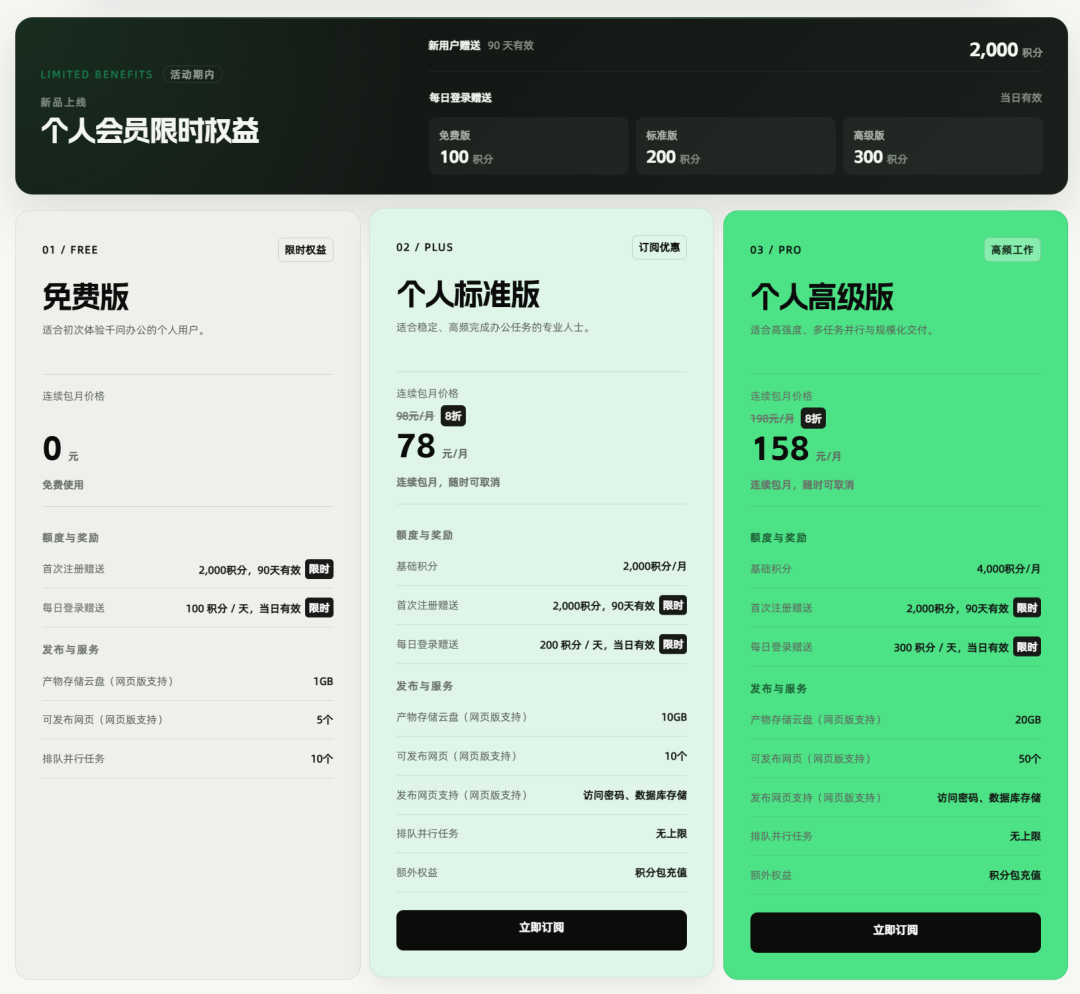This screenshot has height=994, width=1080.
Task: Click the crossed-out 198元/月 original price
Action: [772, 419]
